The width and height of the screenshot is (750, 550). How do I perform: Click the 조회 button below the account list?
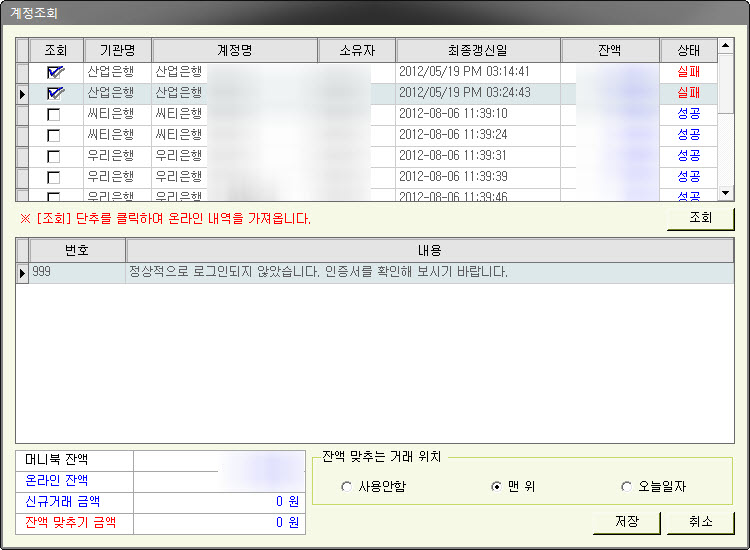700,218
